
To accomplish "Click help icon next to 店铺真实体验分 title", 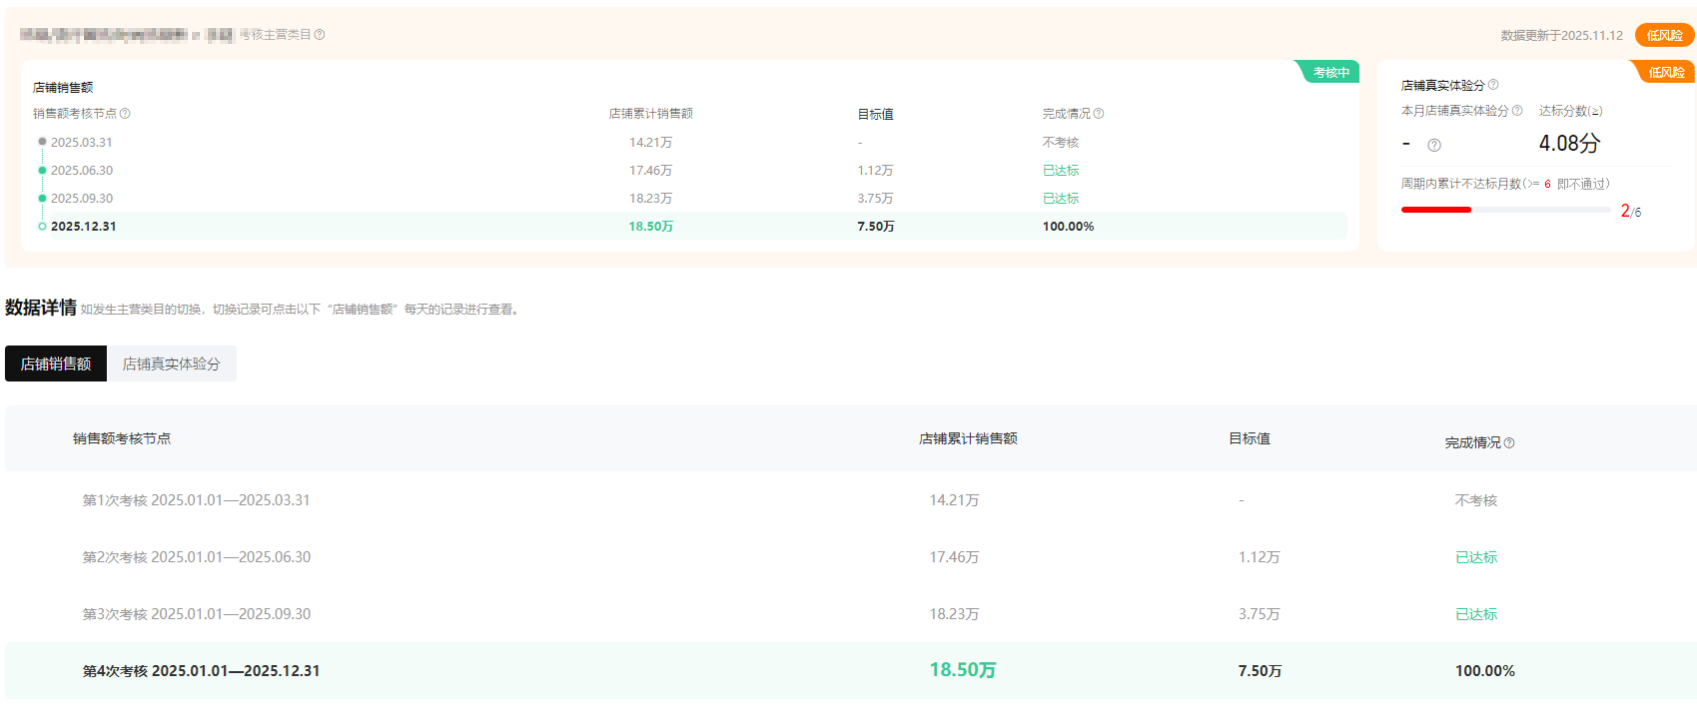I will [1493, 85].
